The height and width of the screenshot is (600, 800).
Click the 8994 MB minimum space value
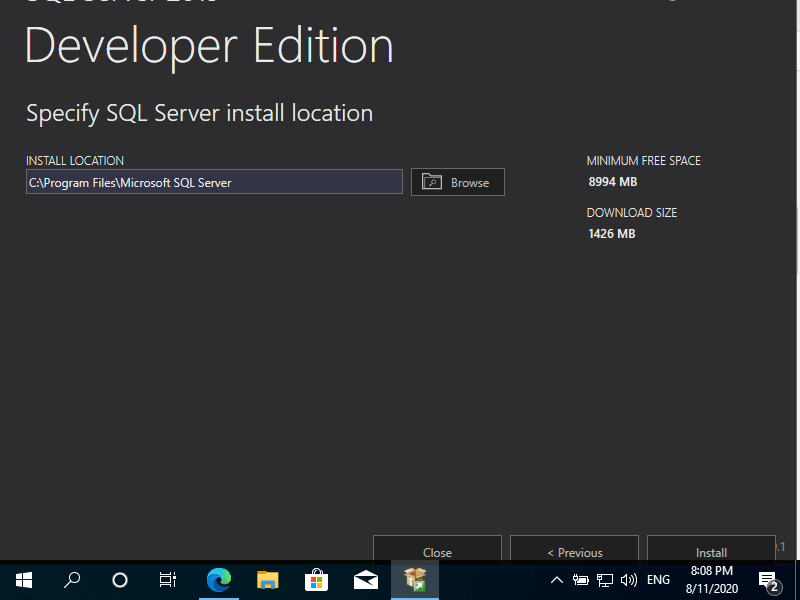(x=613, y=182)
